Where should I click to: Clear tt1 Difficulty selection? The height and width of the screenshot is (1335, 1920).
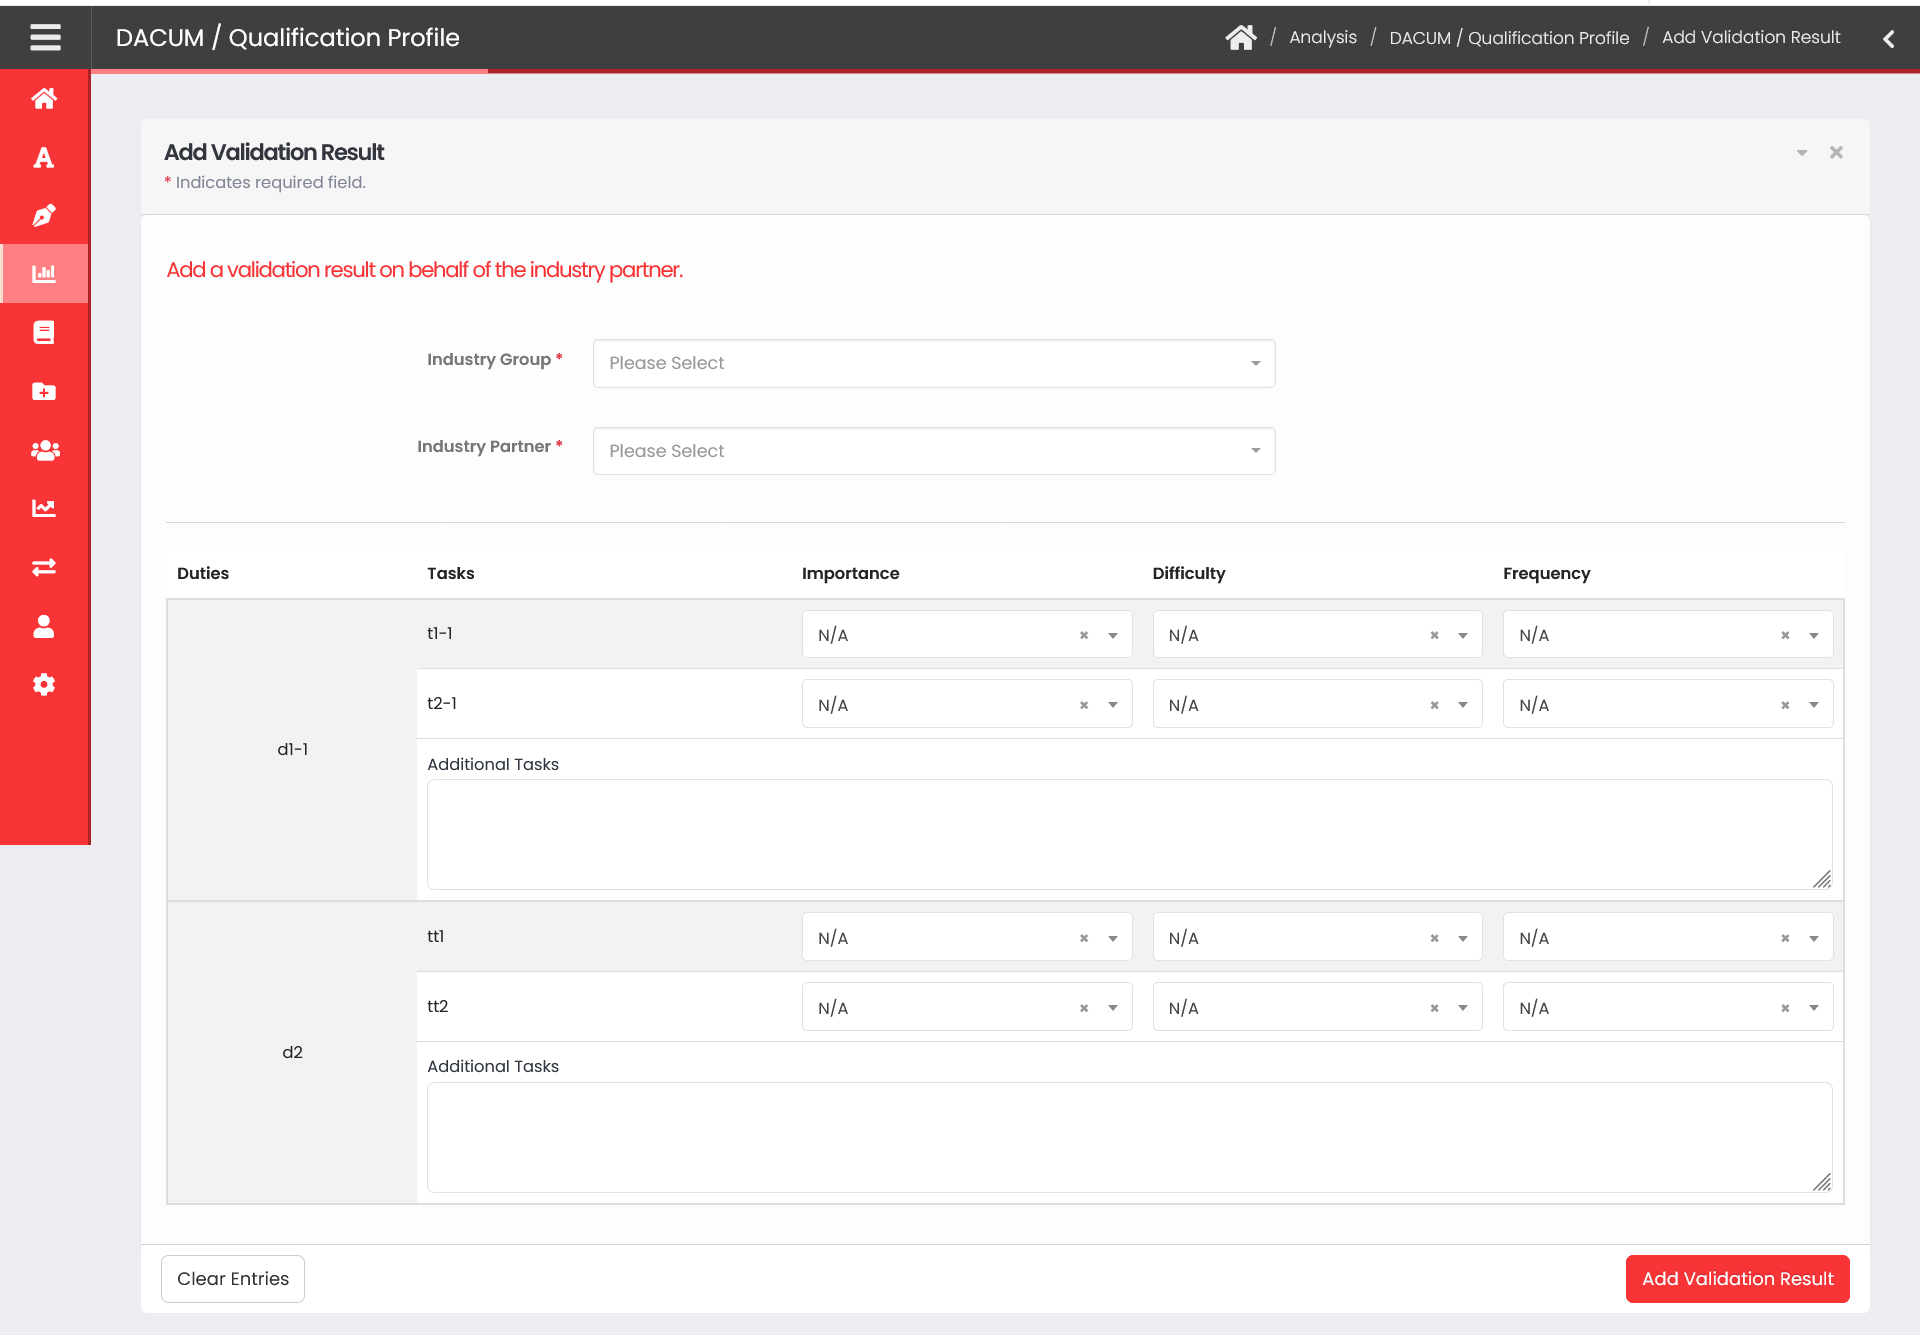pos(1434,938)
